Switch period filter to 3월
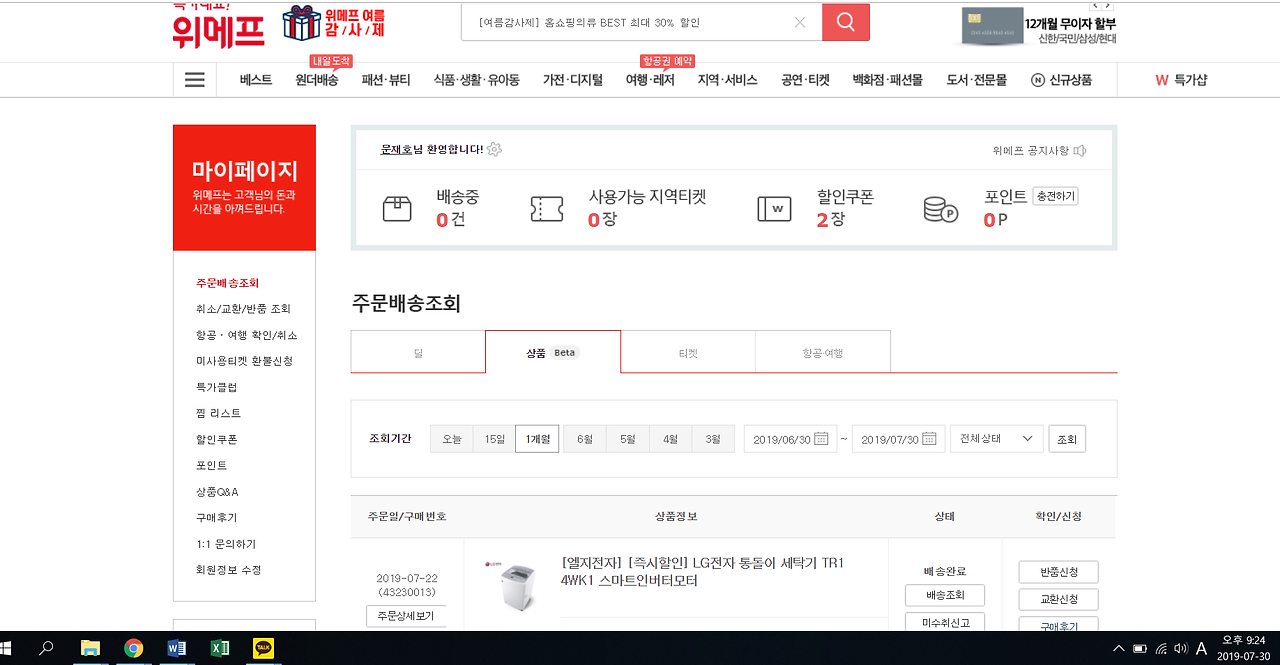1280x665 pixels. pos(713,438)
